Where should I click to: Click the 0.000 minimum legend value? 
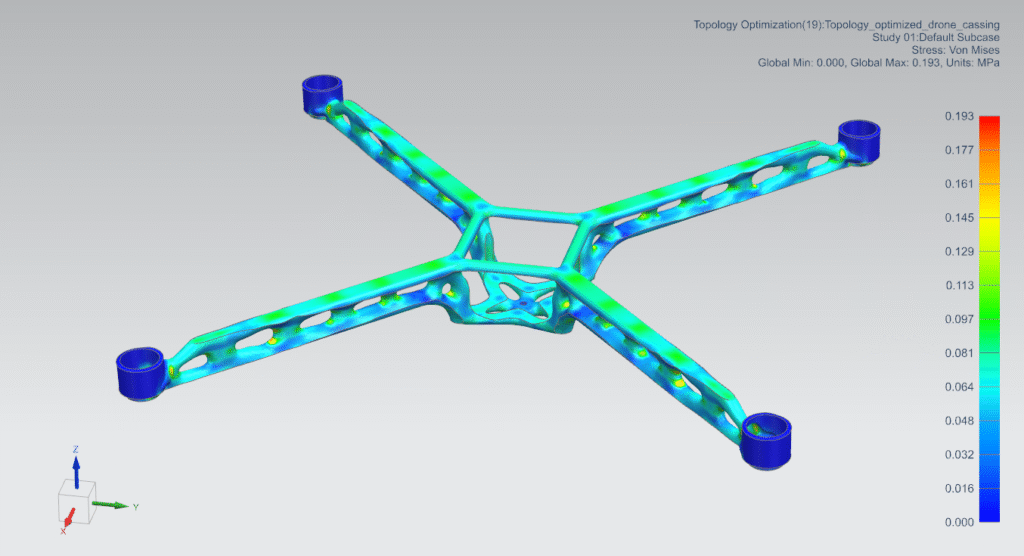click(x=958, y=522)
